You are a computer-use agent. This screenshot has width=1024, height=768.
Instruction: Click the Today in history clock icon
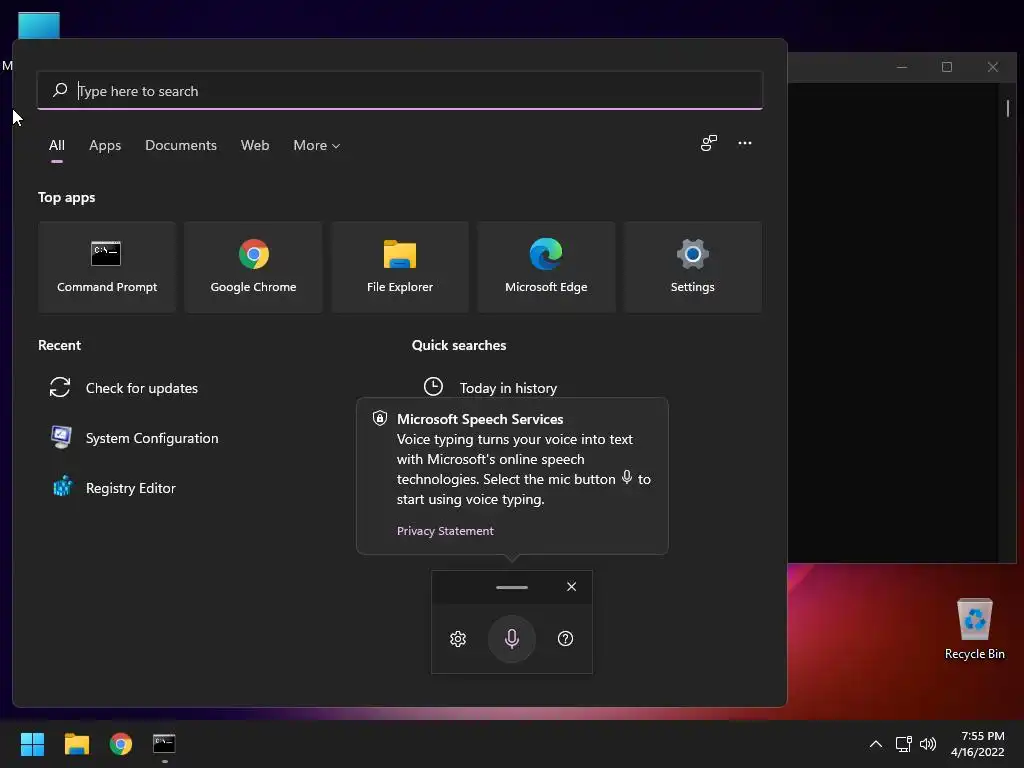433,387
